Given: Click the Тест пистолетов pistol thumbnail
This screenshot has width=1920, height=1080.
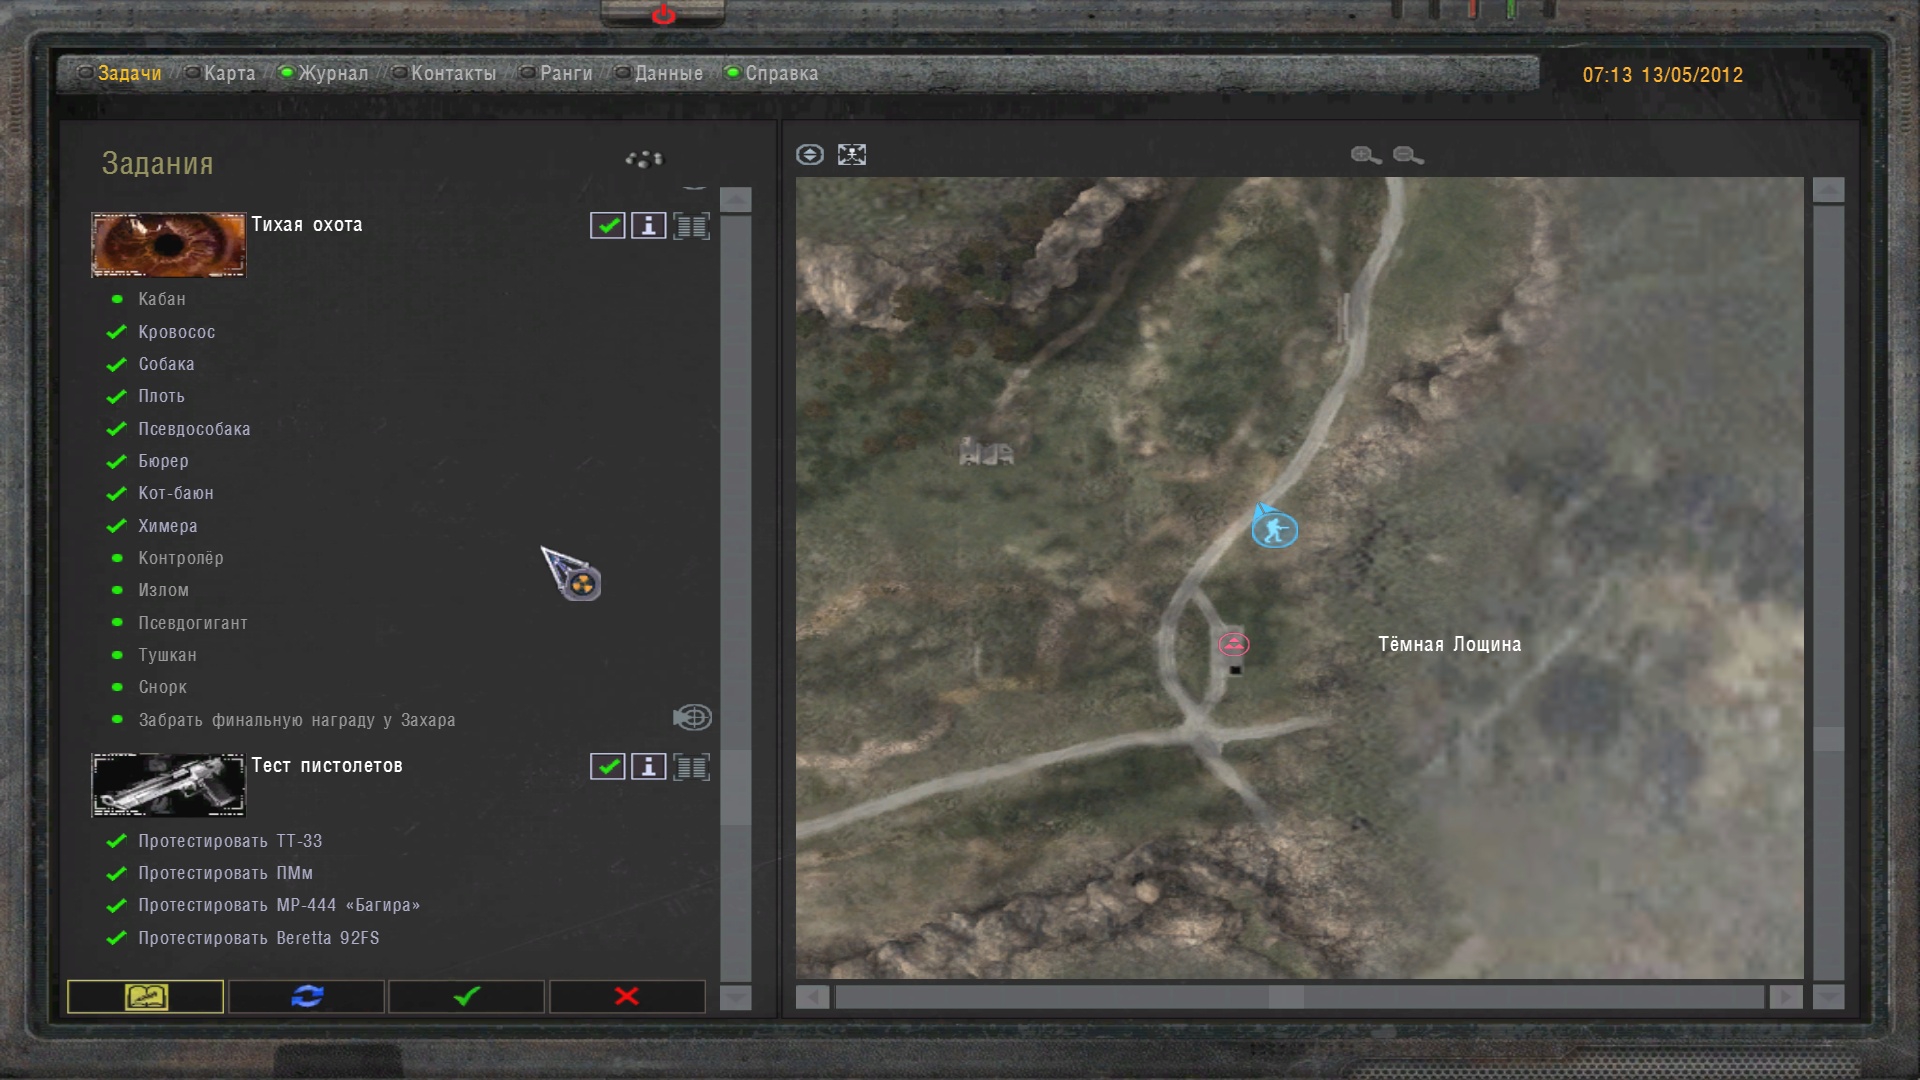Looking at the screenshot, I should click(x=168, y=785).
